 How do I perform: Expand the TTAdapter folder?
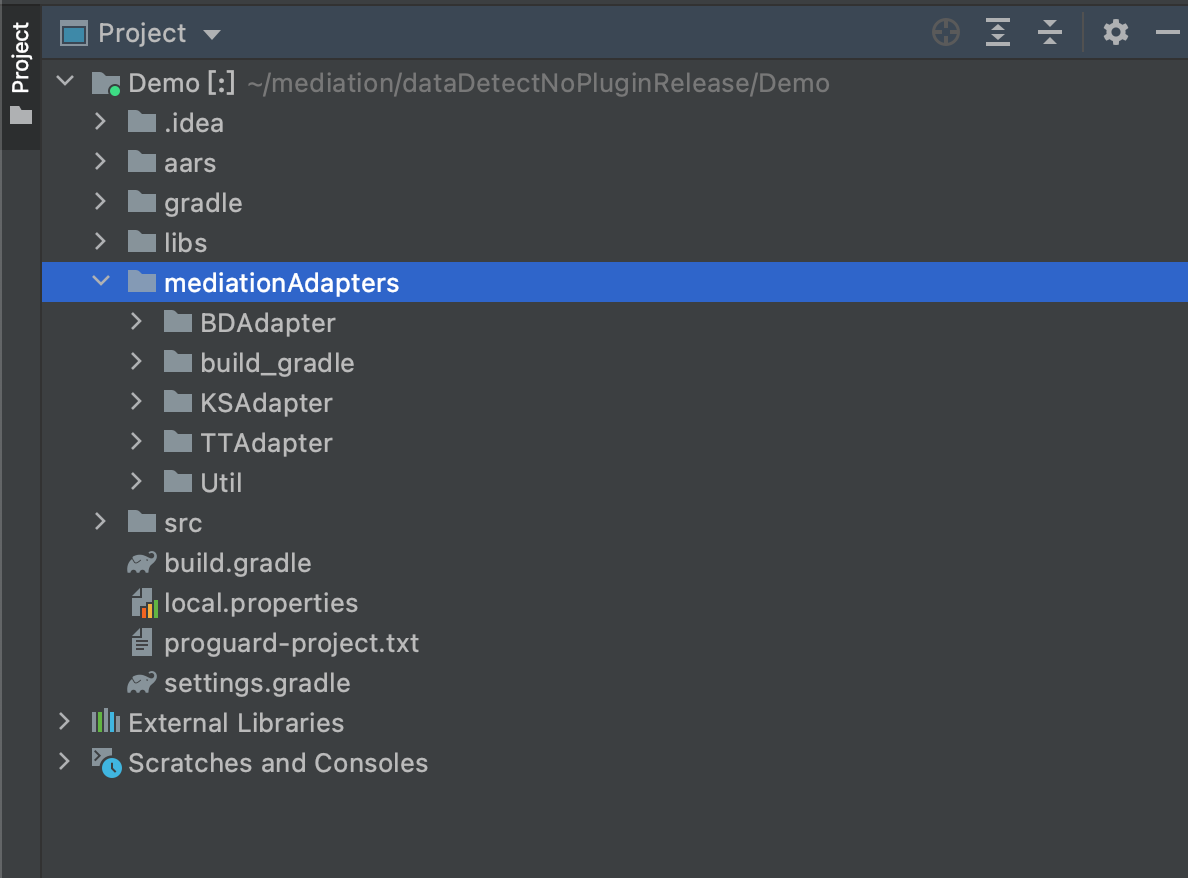pos(137,443)
